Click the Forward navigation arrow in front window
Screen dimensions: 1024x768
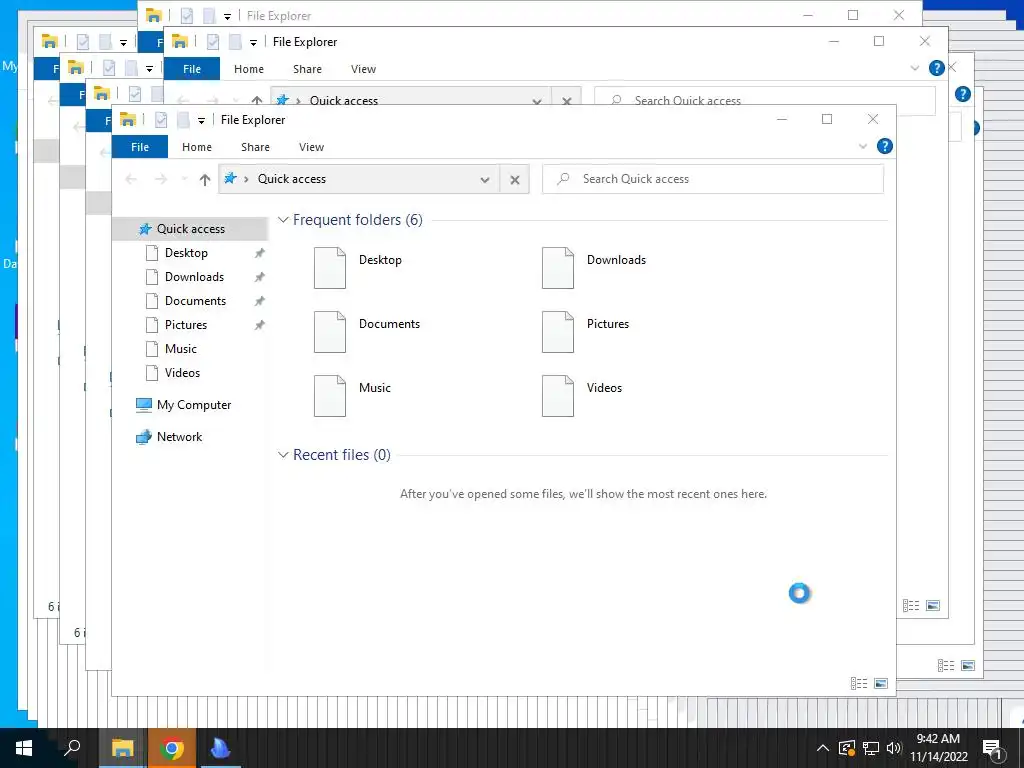click(161, 179)
